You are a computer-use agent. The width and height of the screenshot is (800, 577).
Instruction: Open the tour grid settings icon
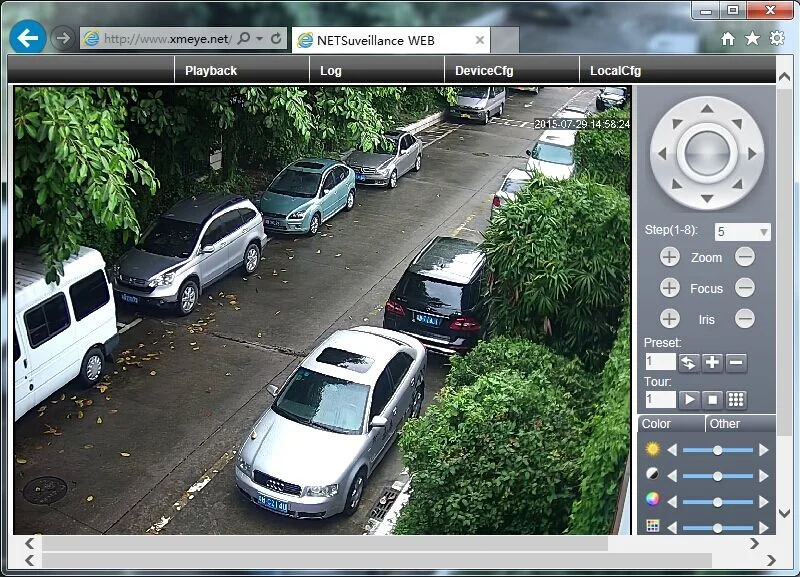(736, 399)
